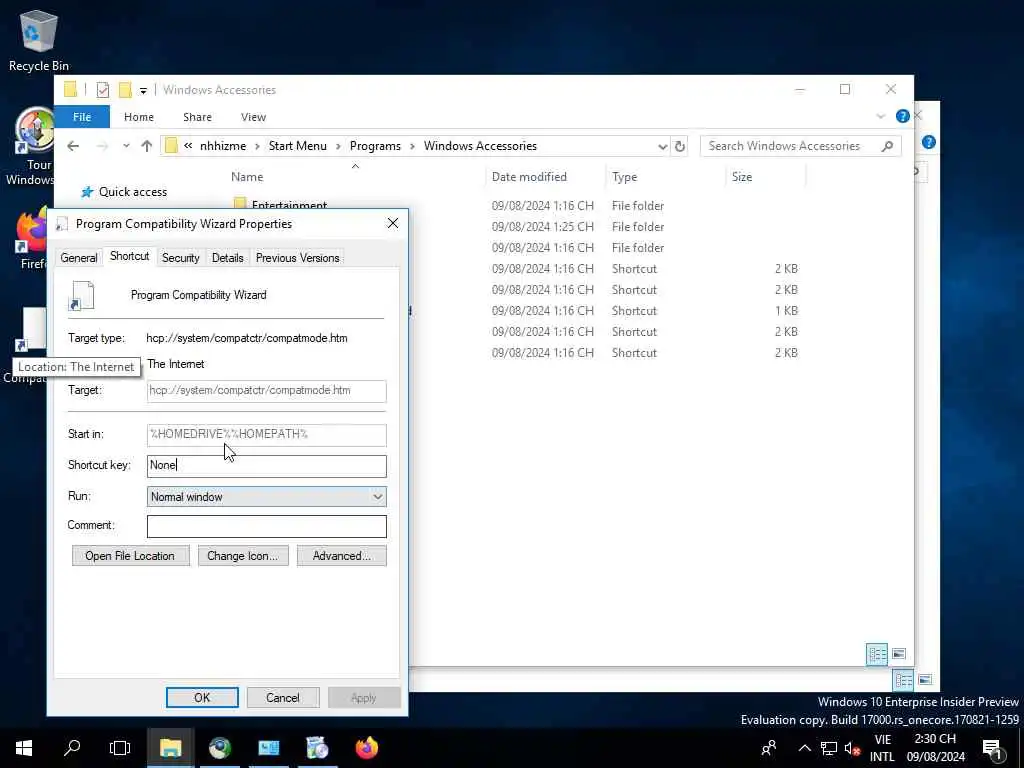Click nhhizme breadcrumb segment
The width and height of the screenshot is (1024, 768).
(x=223, y=146)
